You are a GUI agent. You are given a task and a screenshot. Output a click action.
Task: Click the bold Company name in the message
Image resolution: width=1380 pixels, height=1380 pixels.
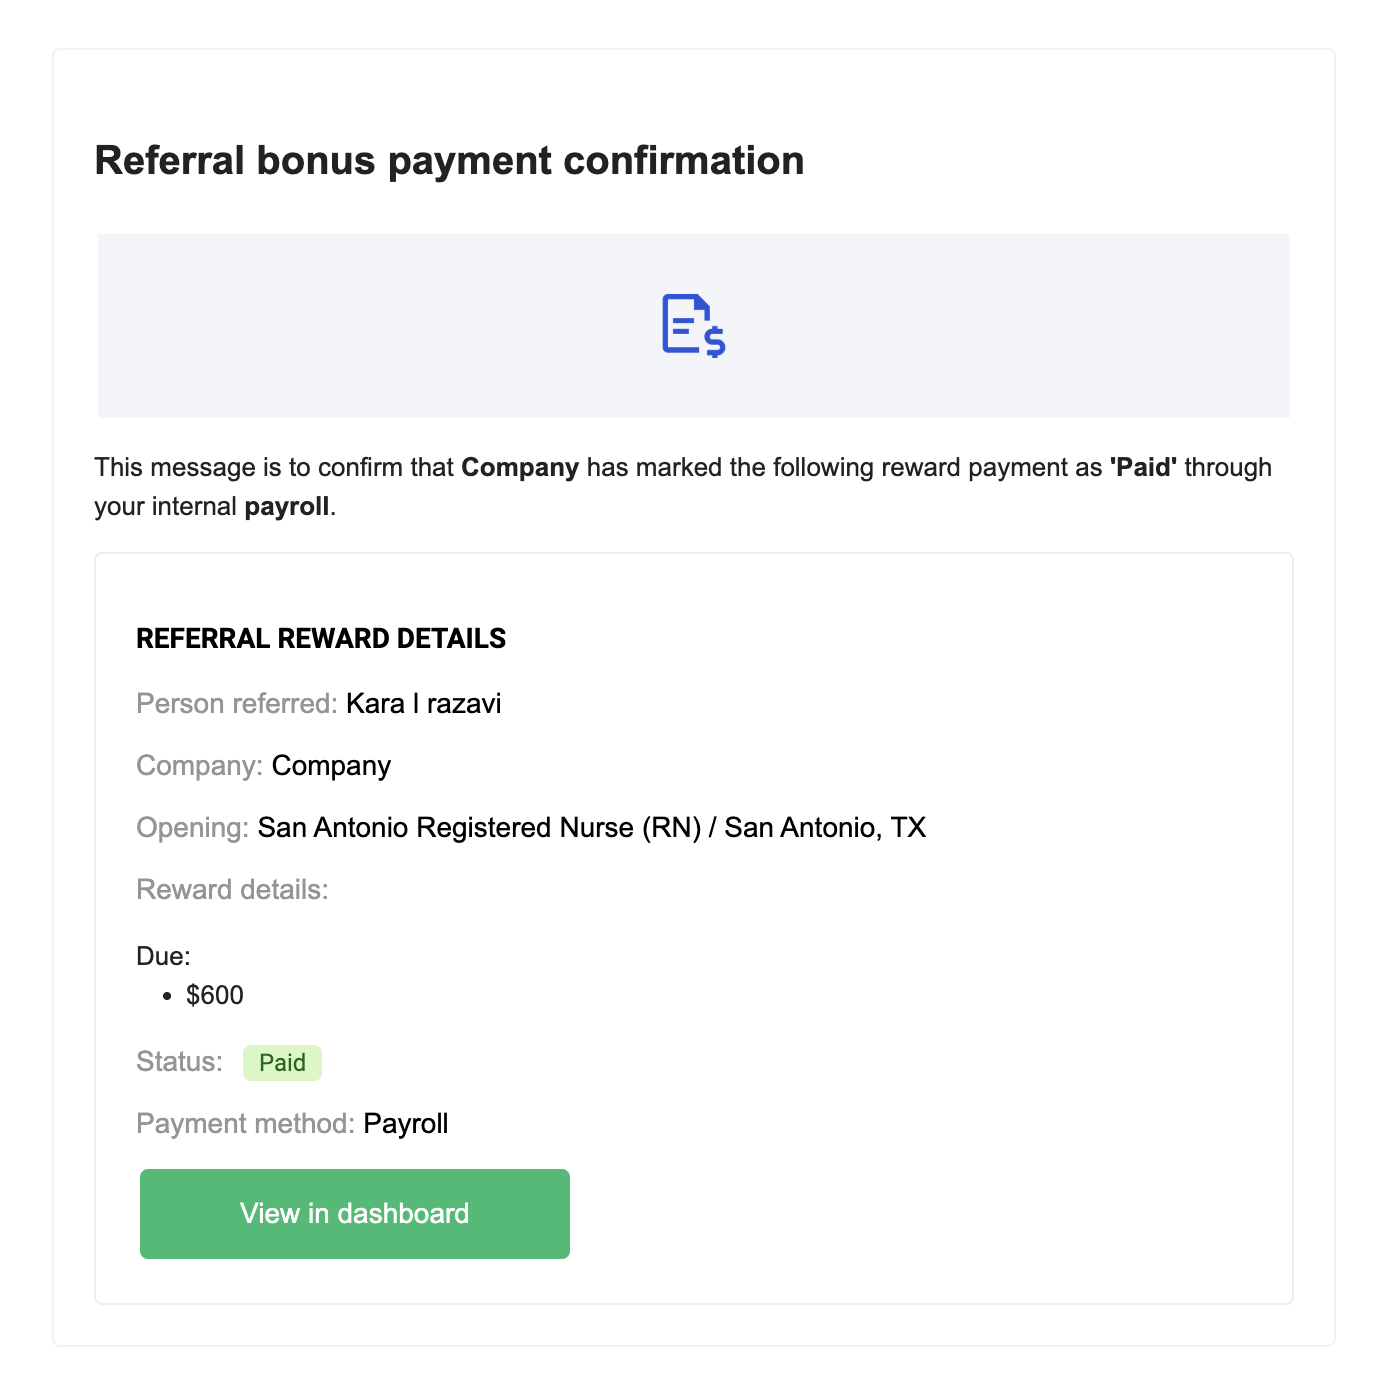(x=520, y=468)
